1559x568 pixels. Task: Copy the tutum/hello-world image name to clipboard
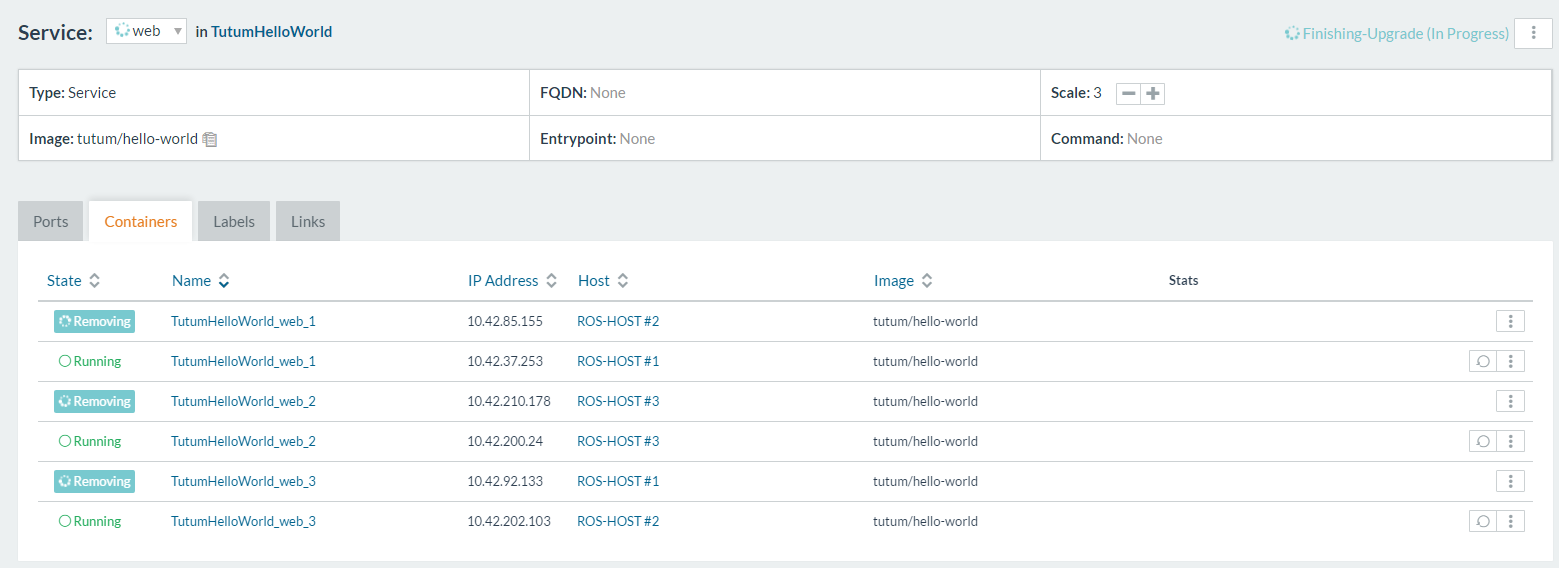[x=210, y=139]
